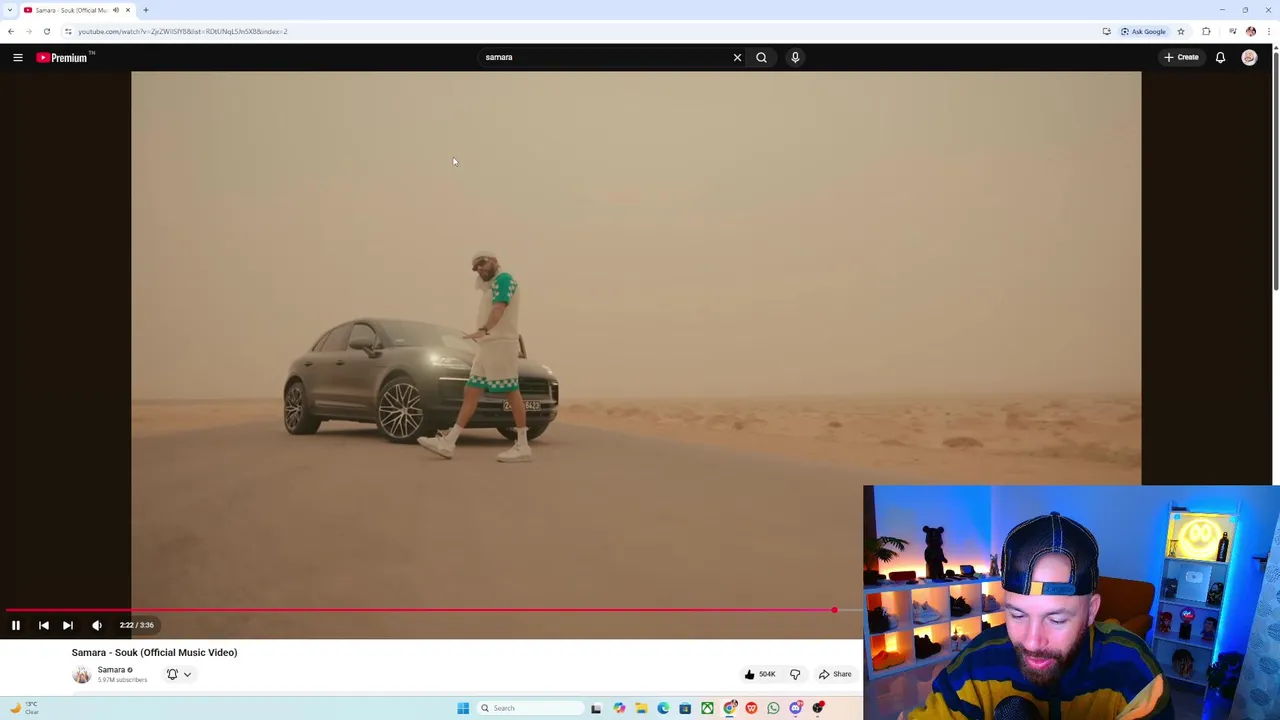This screenshot has height=720, width=1280.
Task: Open the YouTube account avatar menu
Action: (x=1249, y=58)
